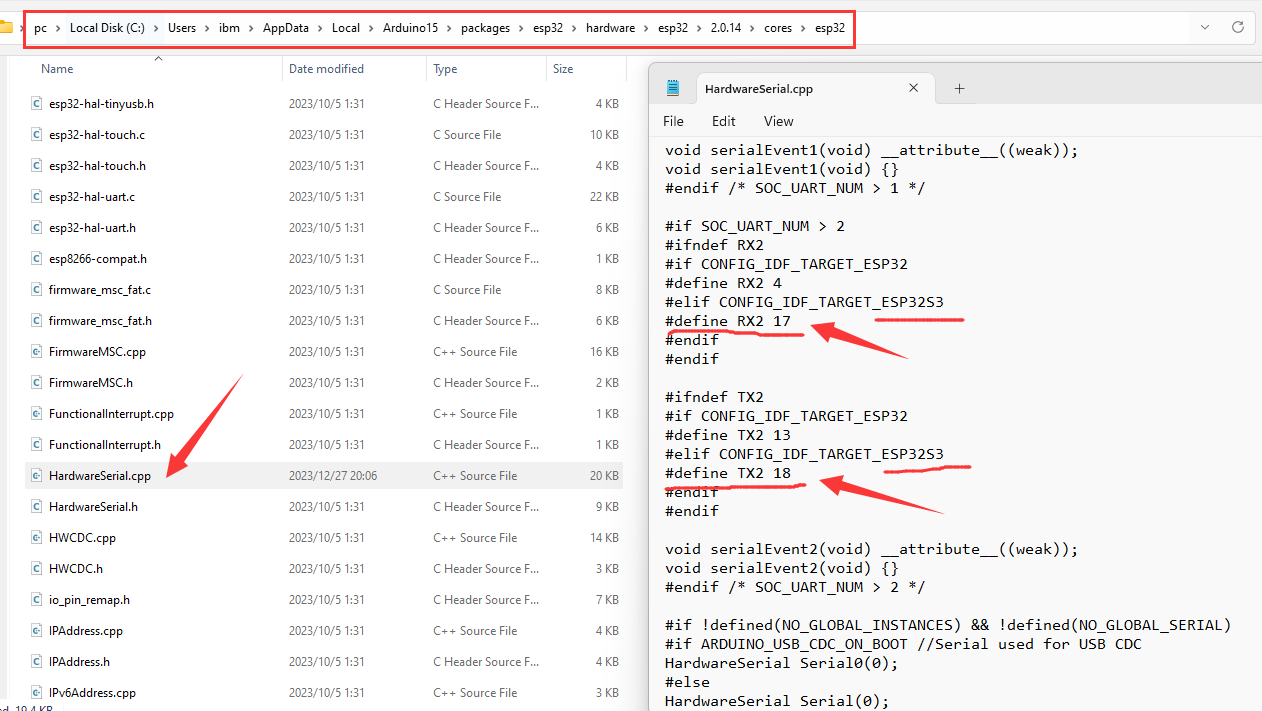This screenshot has height=711, width=1262.
Task: Click the Notepad icon in the tab
Action: [673, 88]
